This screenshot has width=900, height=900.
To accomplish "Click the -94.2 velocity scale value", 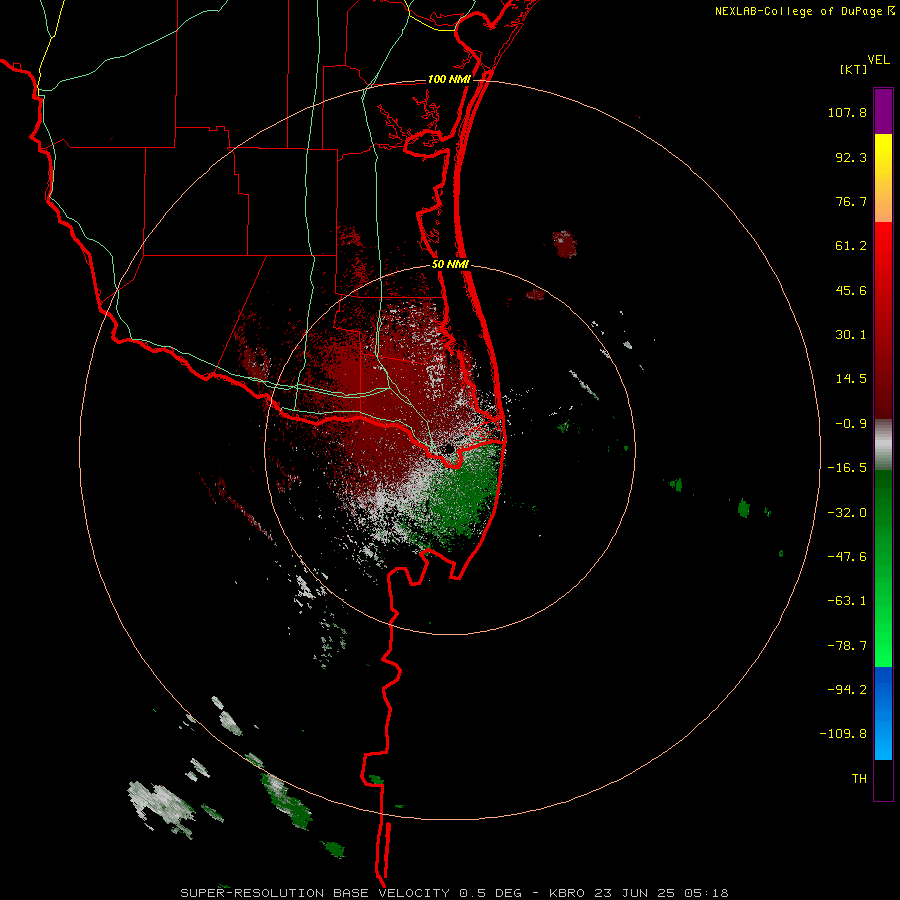I will pos(847,689).
